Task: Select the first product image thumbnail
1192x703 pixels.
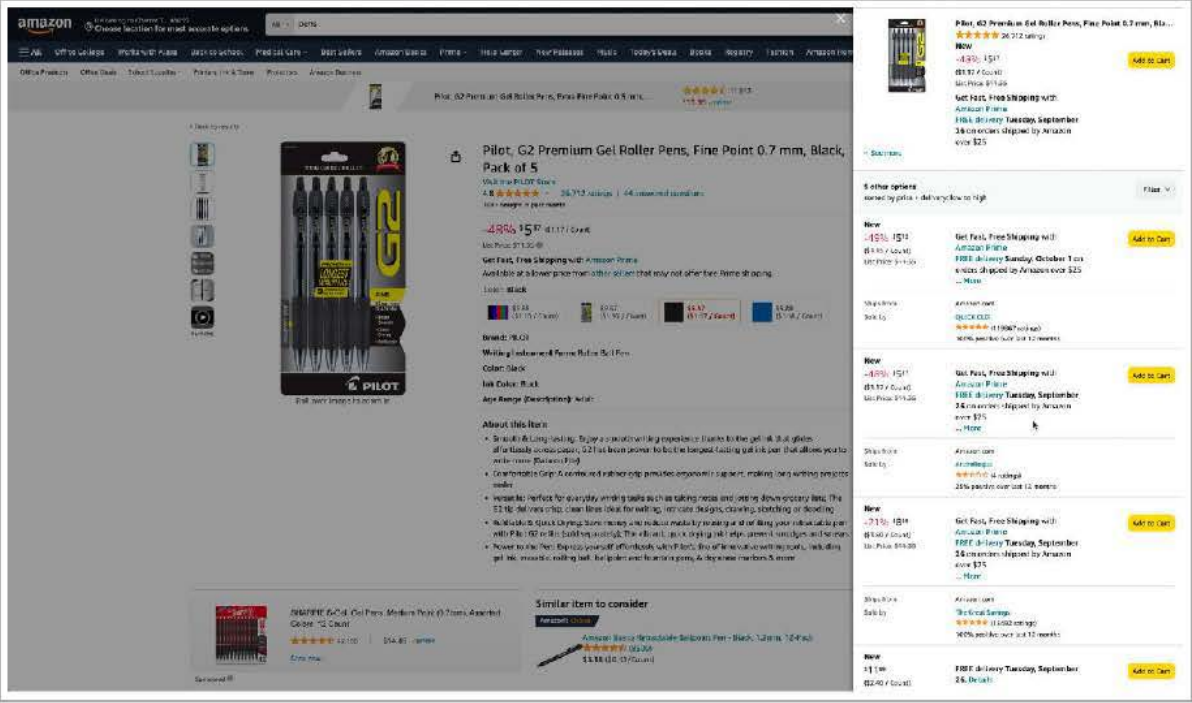Action: (202, 154)
